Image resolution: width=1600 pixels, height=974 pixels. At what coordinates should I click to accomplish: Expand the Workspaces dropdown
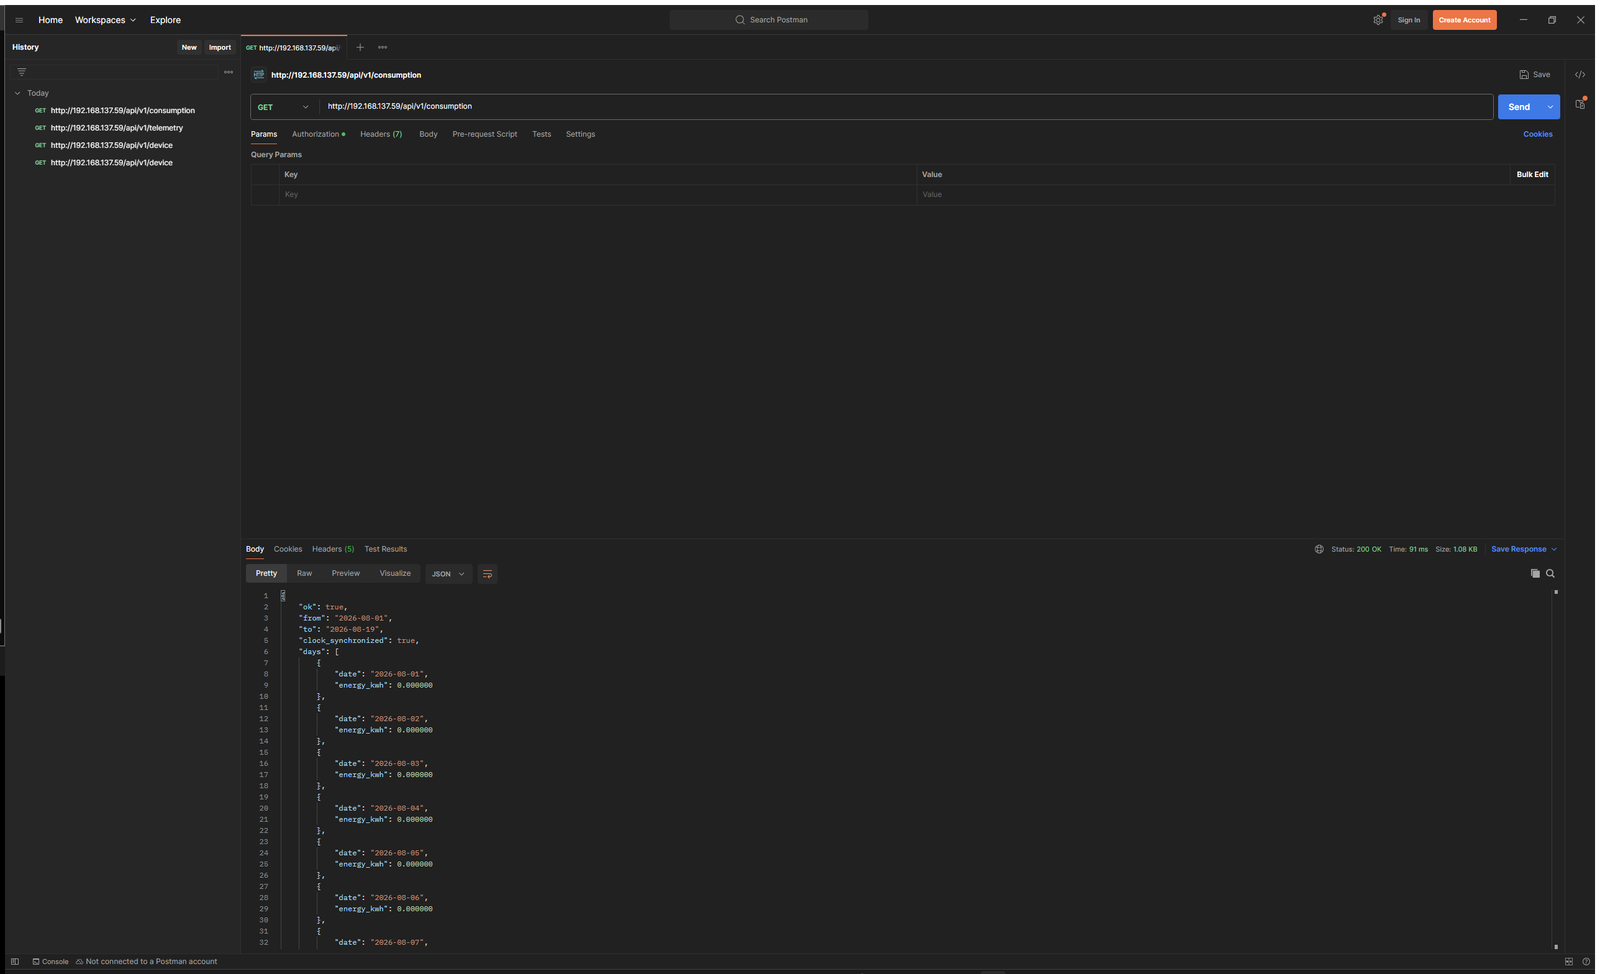coord(105,20)
